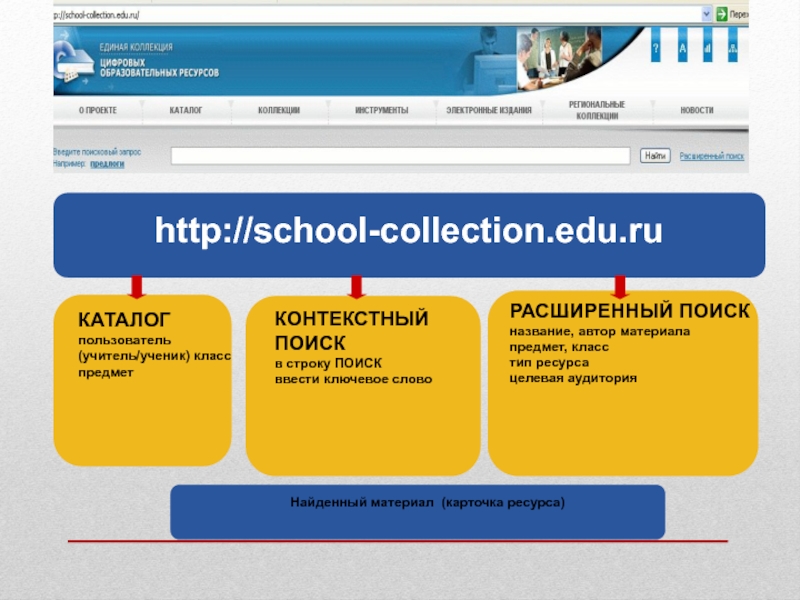Open the 'ЭЛЕКТРОННЫЕ ИЗДАНИЯ' menu item

pos(489,110)
